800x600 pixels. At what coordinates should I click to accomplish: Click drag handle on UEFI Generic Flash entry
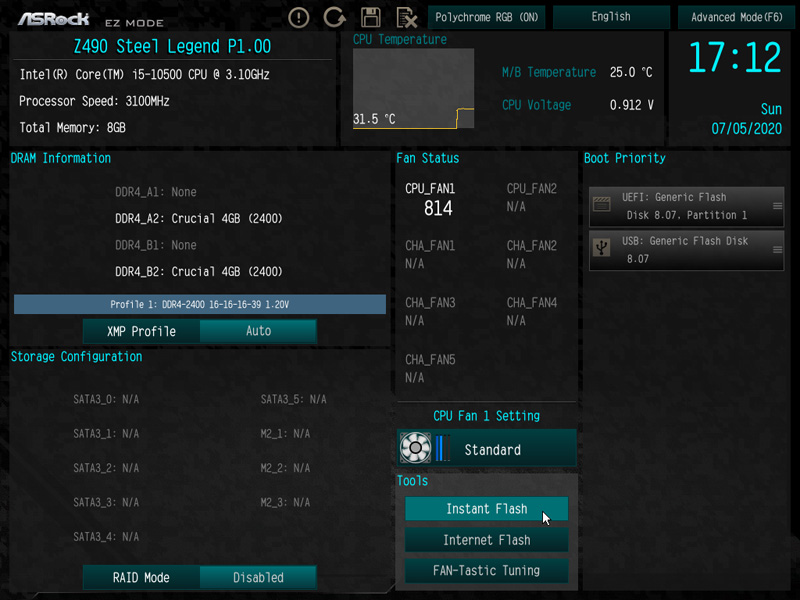[777, 206]
